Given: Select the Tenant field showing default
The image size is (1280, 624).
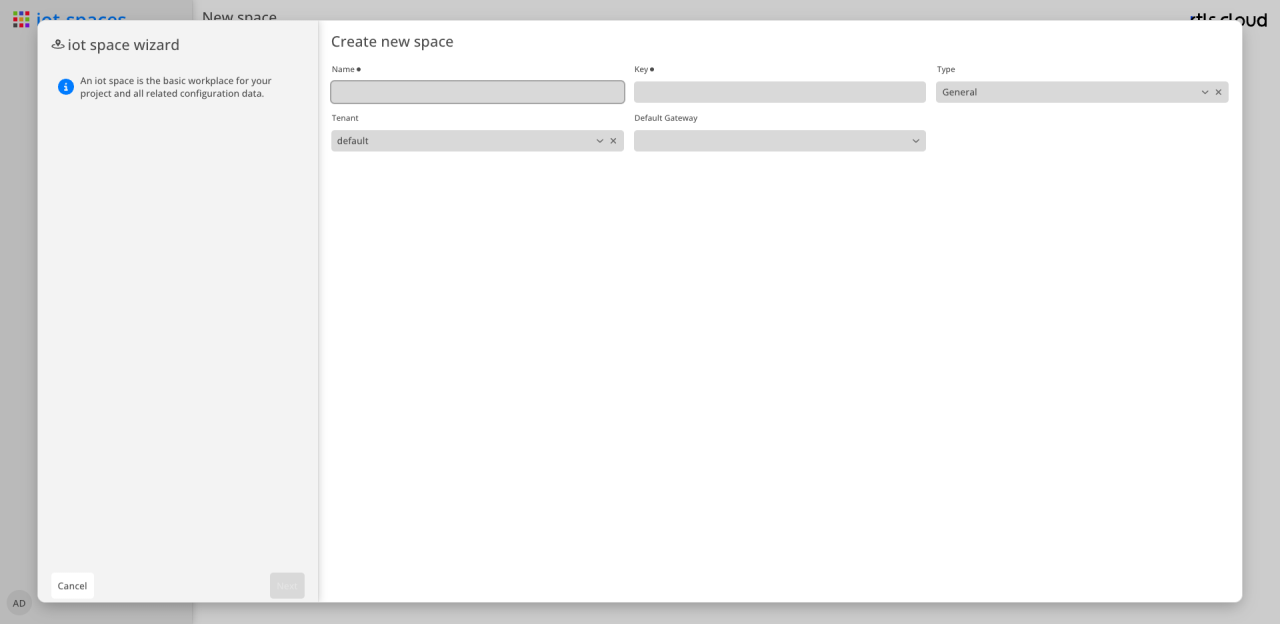Looking at the screenshot, I should point(477,141).
